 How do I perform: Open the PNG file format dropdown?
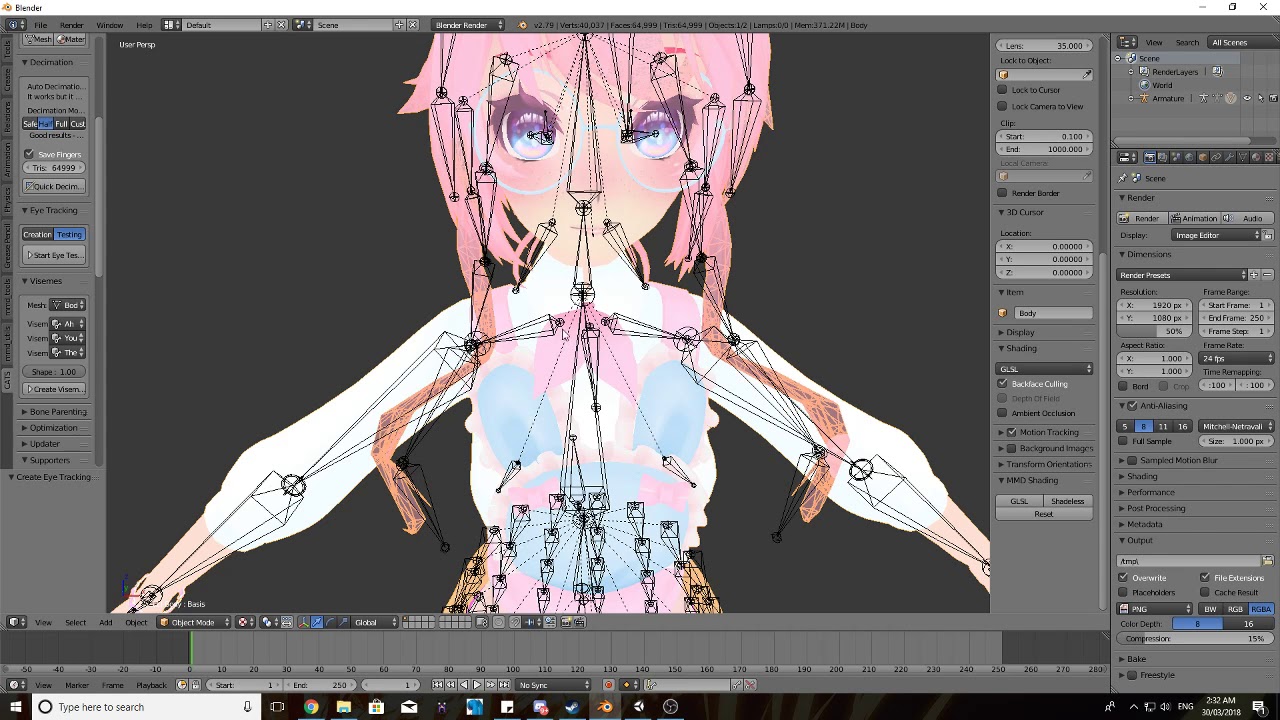[x=1156, y=609]
